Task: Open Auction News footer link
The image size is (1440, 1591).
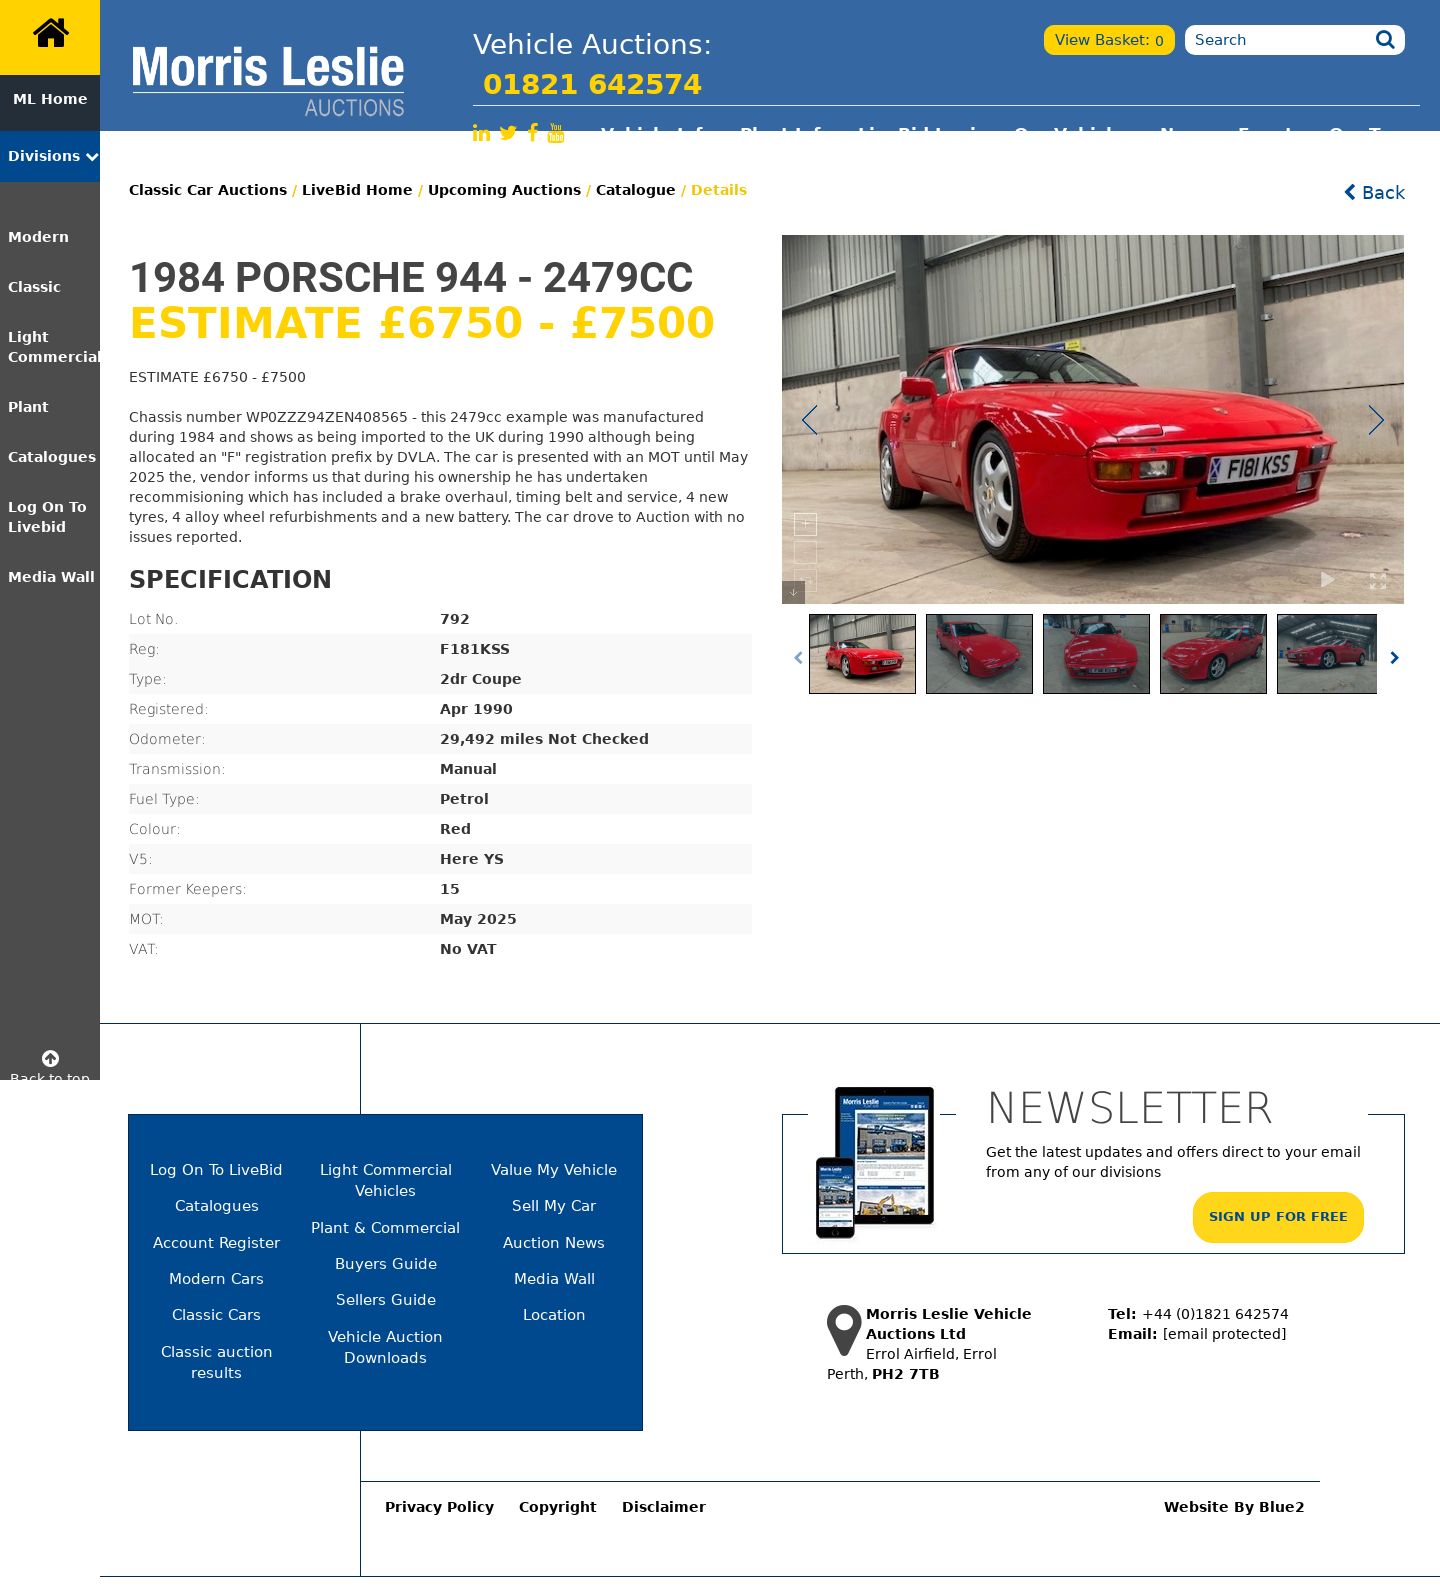Action: (554, 1243)
